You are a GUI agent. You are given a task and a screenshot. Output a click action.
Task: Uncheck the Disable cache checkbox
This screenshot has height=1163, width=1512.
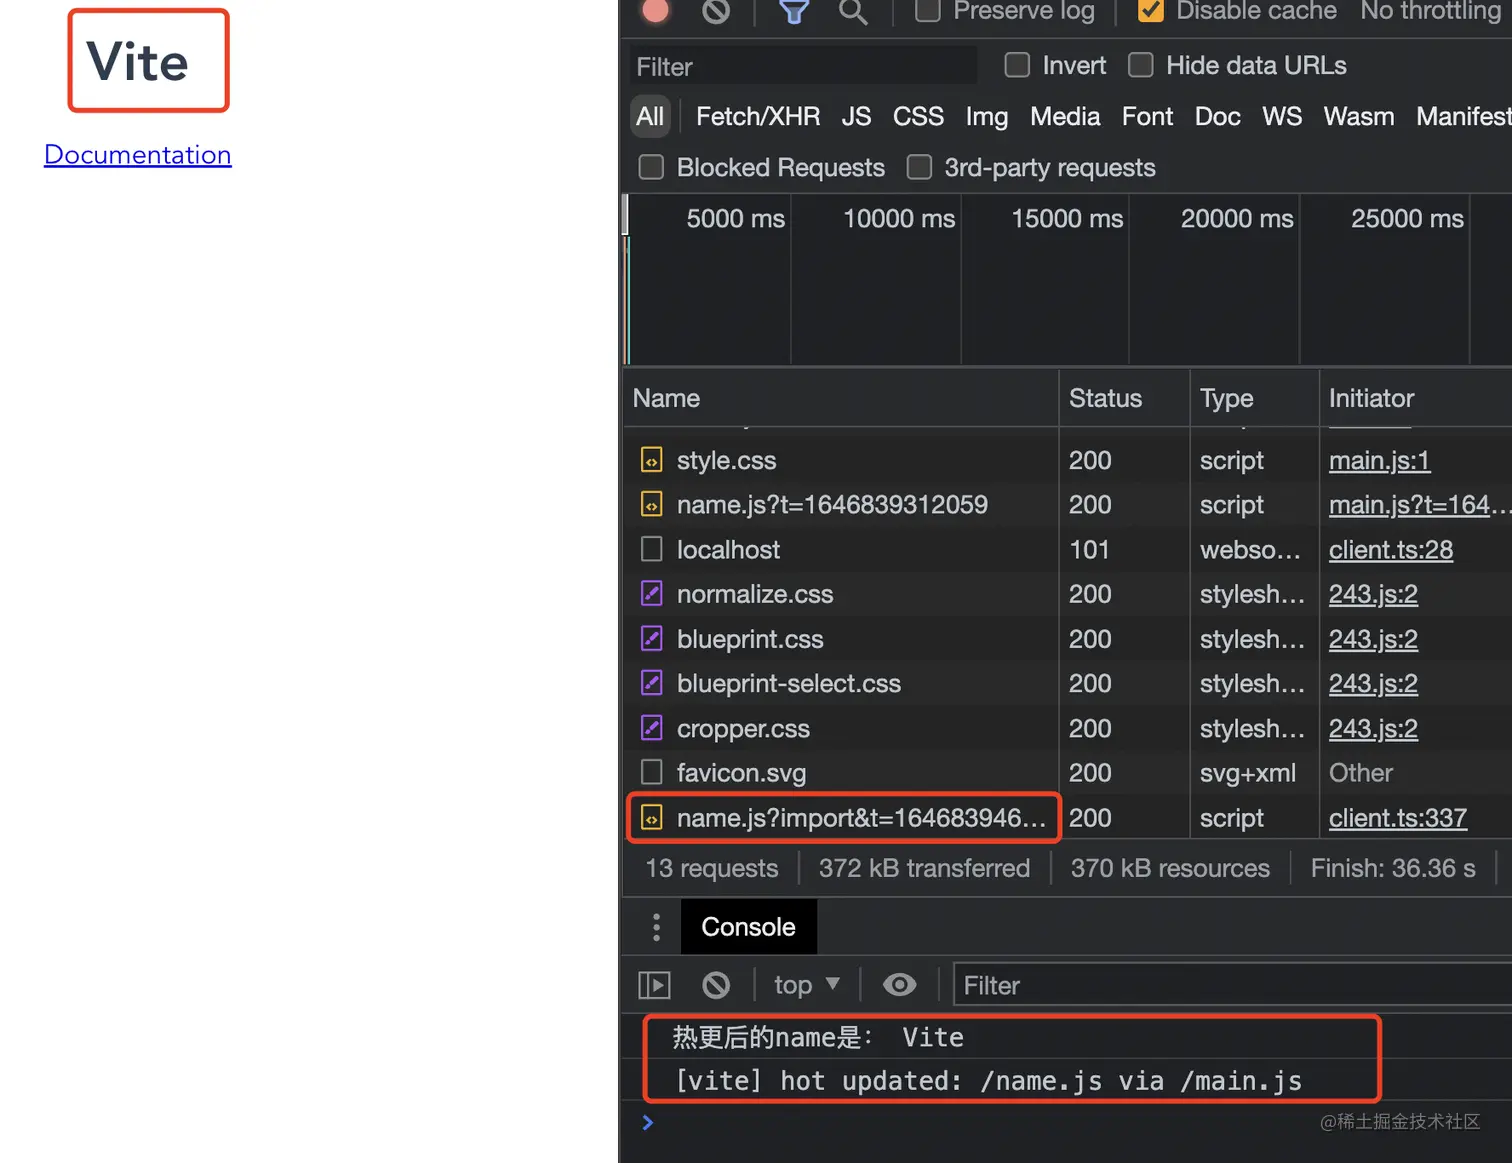pyautogui.click(x=1151, y=10)
